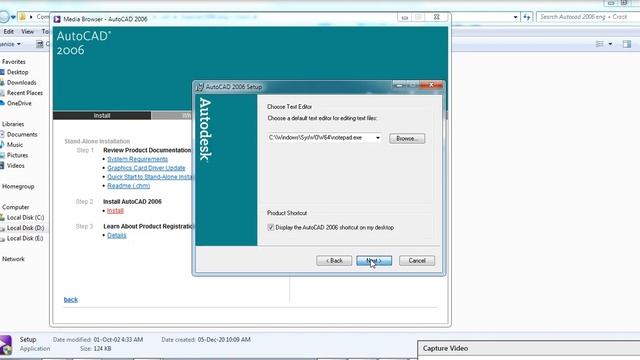Image resolution: width=640 pixels, height=360 pixels.
Task: Click the back link in Media Browser
Action: coord(71,300)
